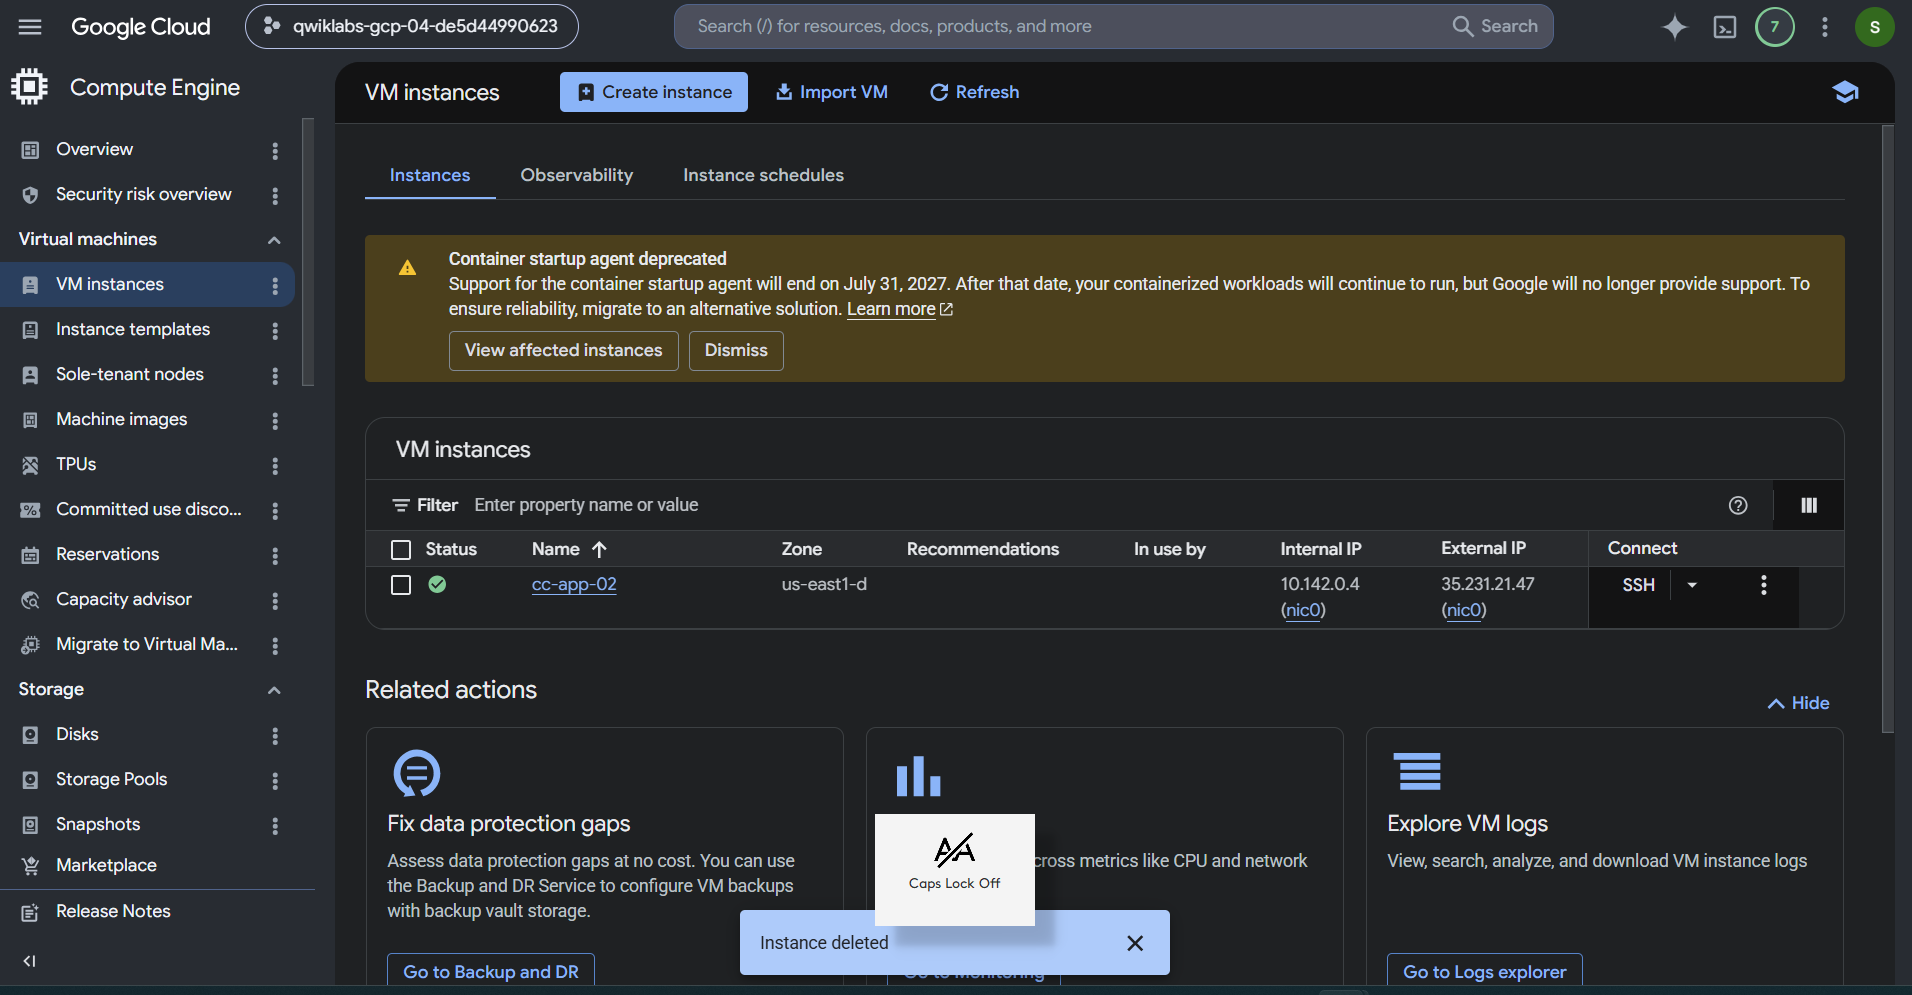Hide the Related actions section
Viewport: 1912px width, 995px height.
pyautogui.click(x=1798, y=703)
